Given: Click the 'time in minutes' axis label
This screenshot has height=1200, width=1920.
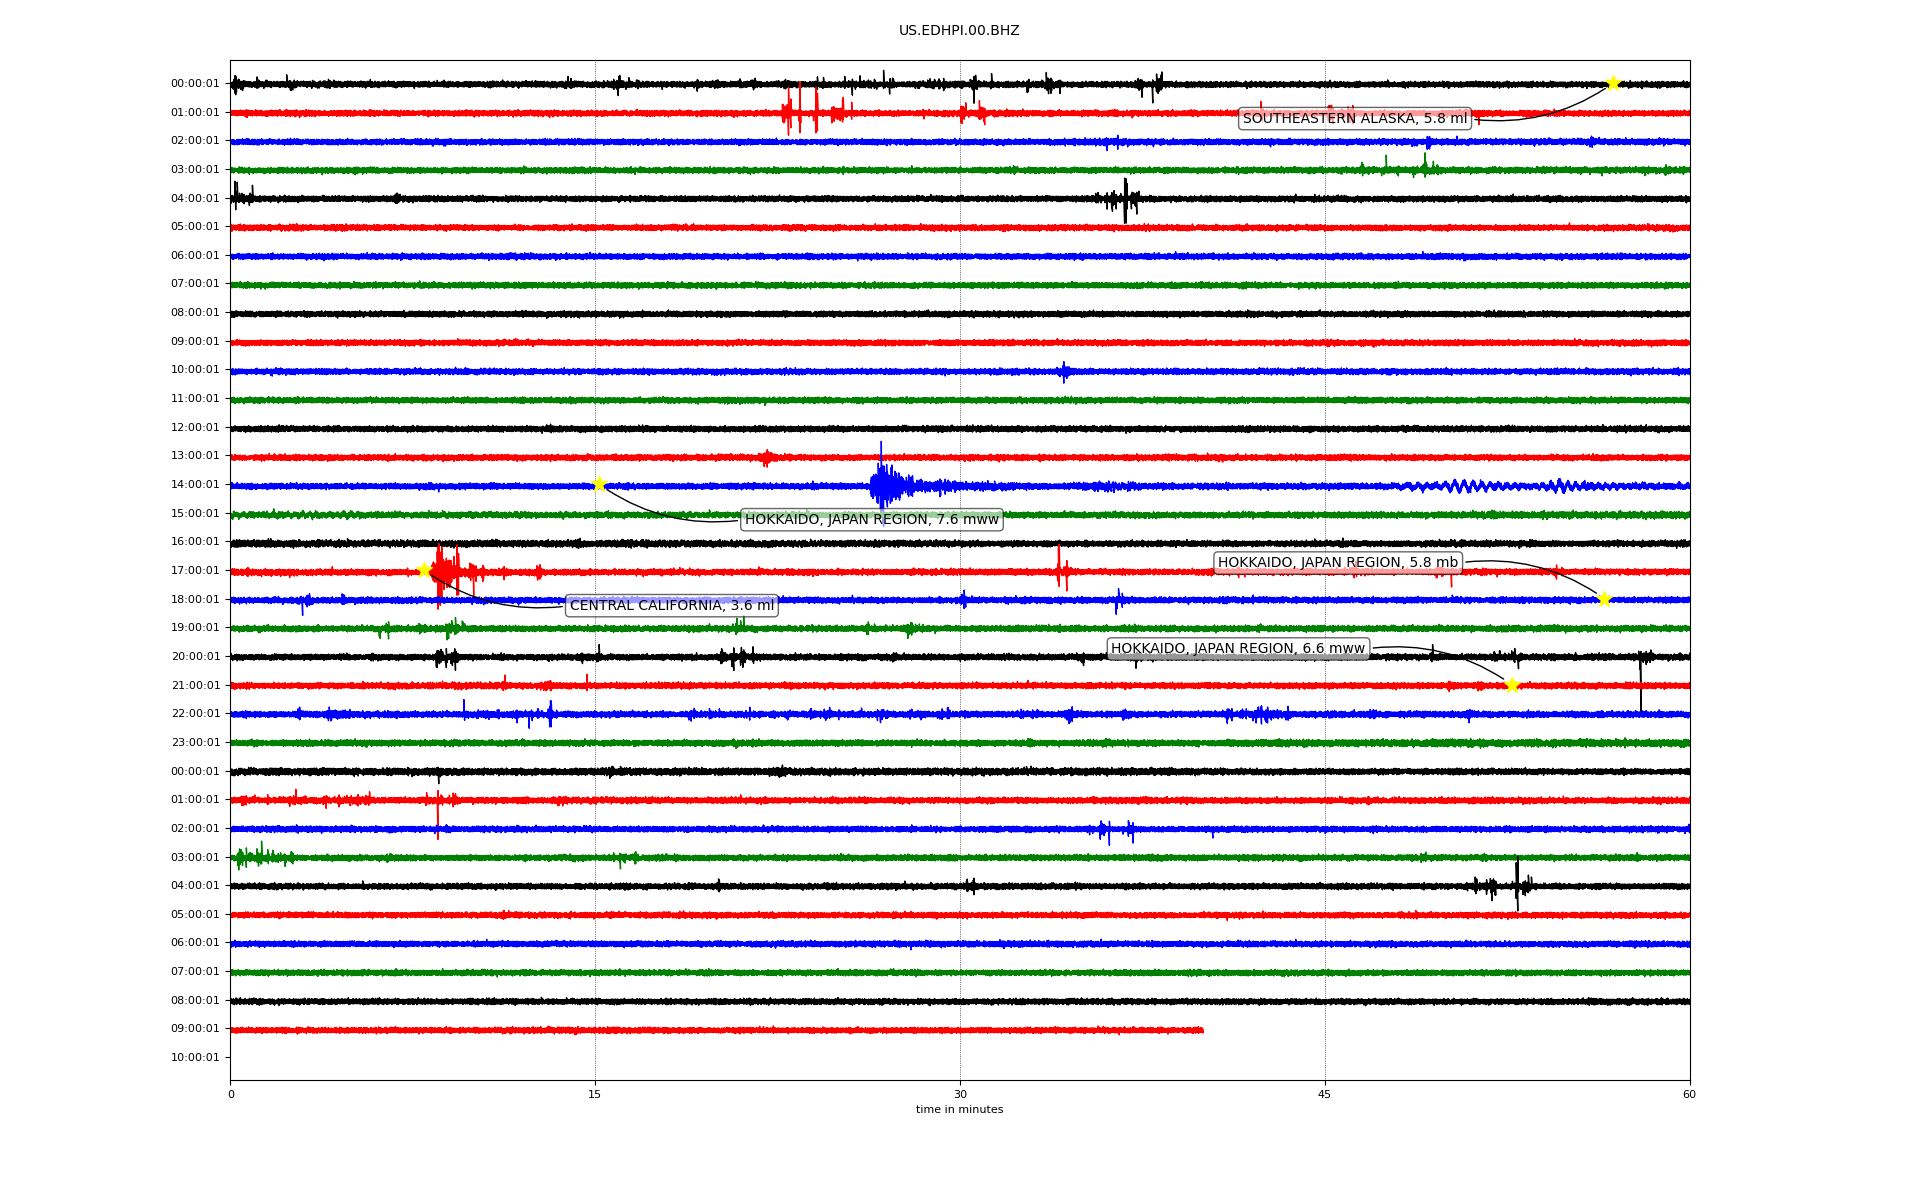Looking at the screenshot, I should [959, 1109].
